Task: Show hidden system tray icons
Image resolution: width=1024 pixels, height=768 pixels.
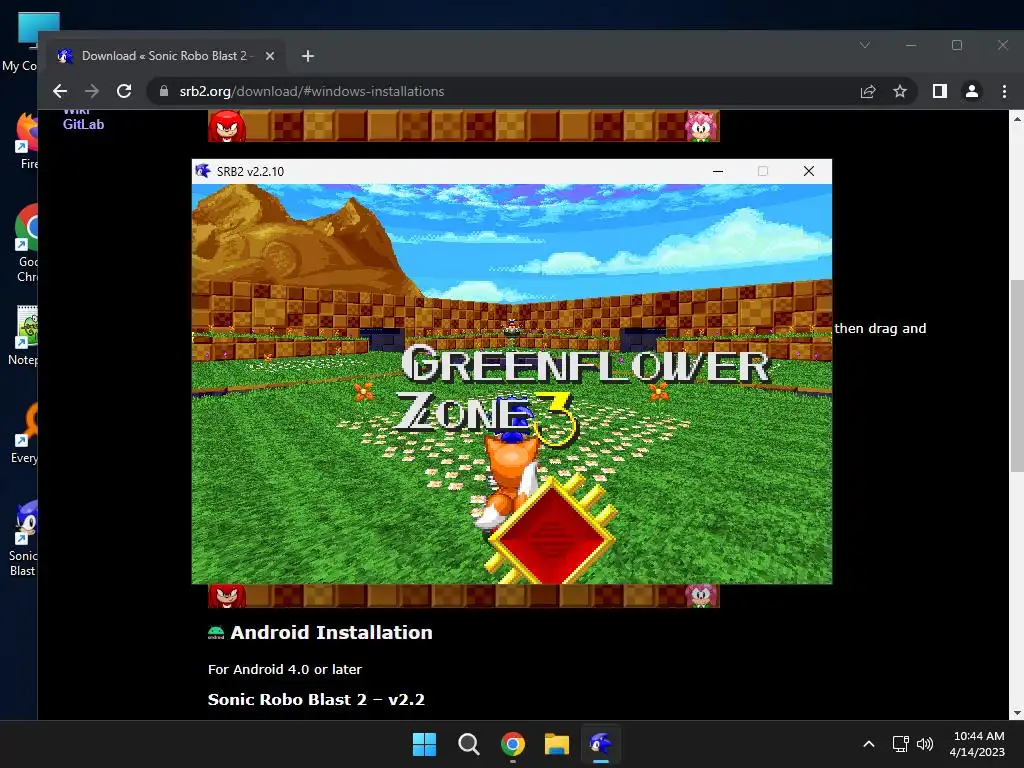Action: 869,744
